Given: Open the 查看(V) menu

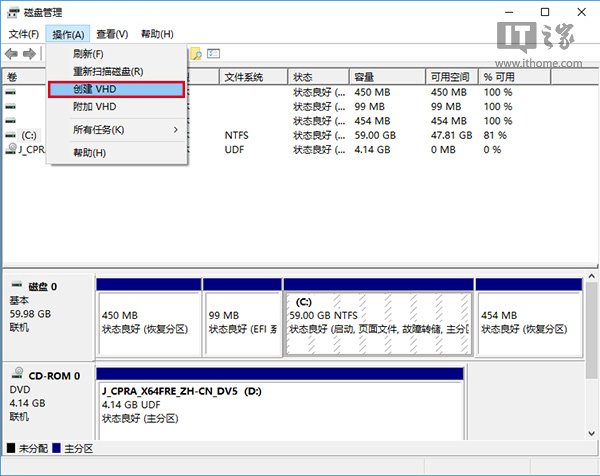Looking at the screenshot, I should click(112, 34).
